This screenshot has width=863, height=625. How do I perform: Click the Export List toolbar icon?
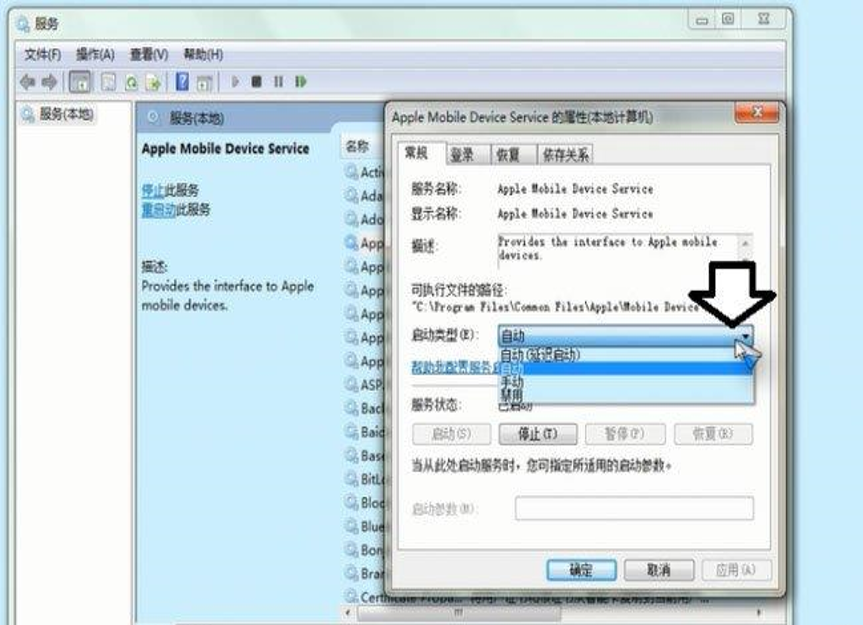pyautogui.click(x=154, y=83)
